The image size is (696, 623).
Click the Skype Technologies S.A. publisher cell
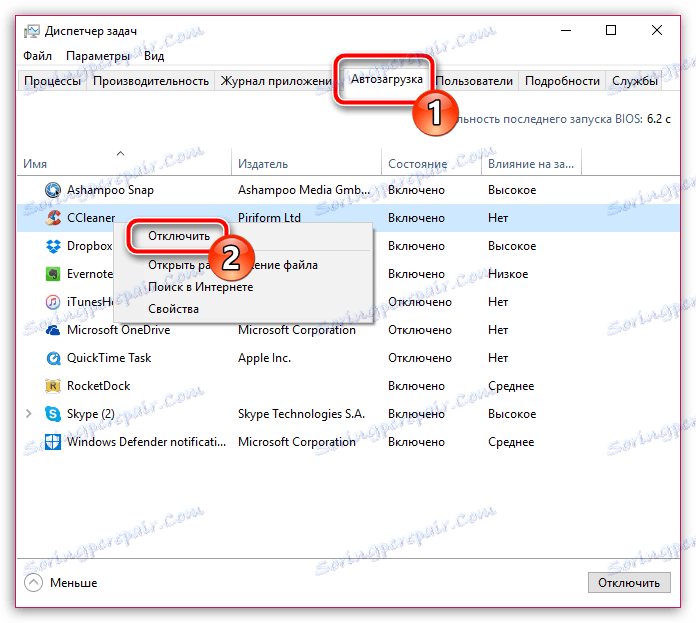click(301, 414)
